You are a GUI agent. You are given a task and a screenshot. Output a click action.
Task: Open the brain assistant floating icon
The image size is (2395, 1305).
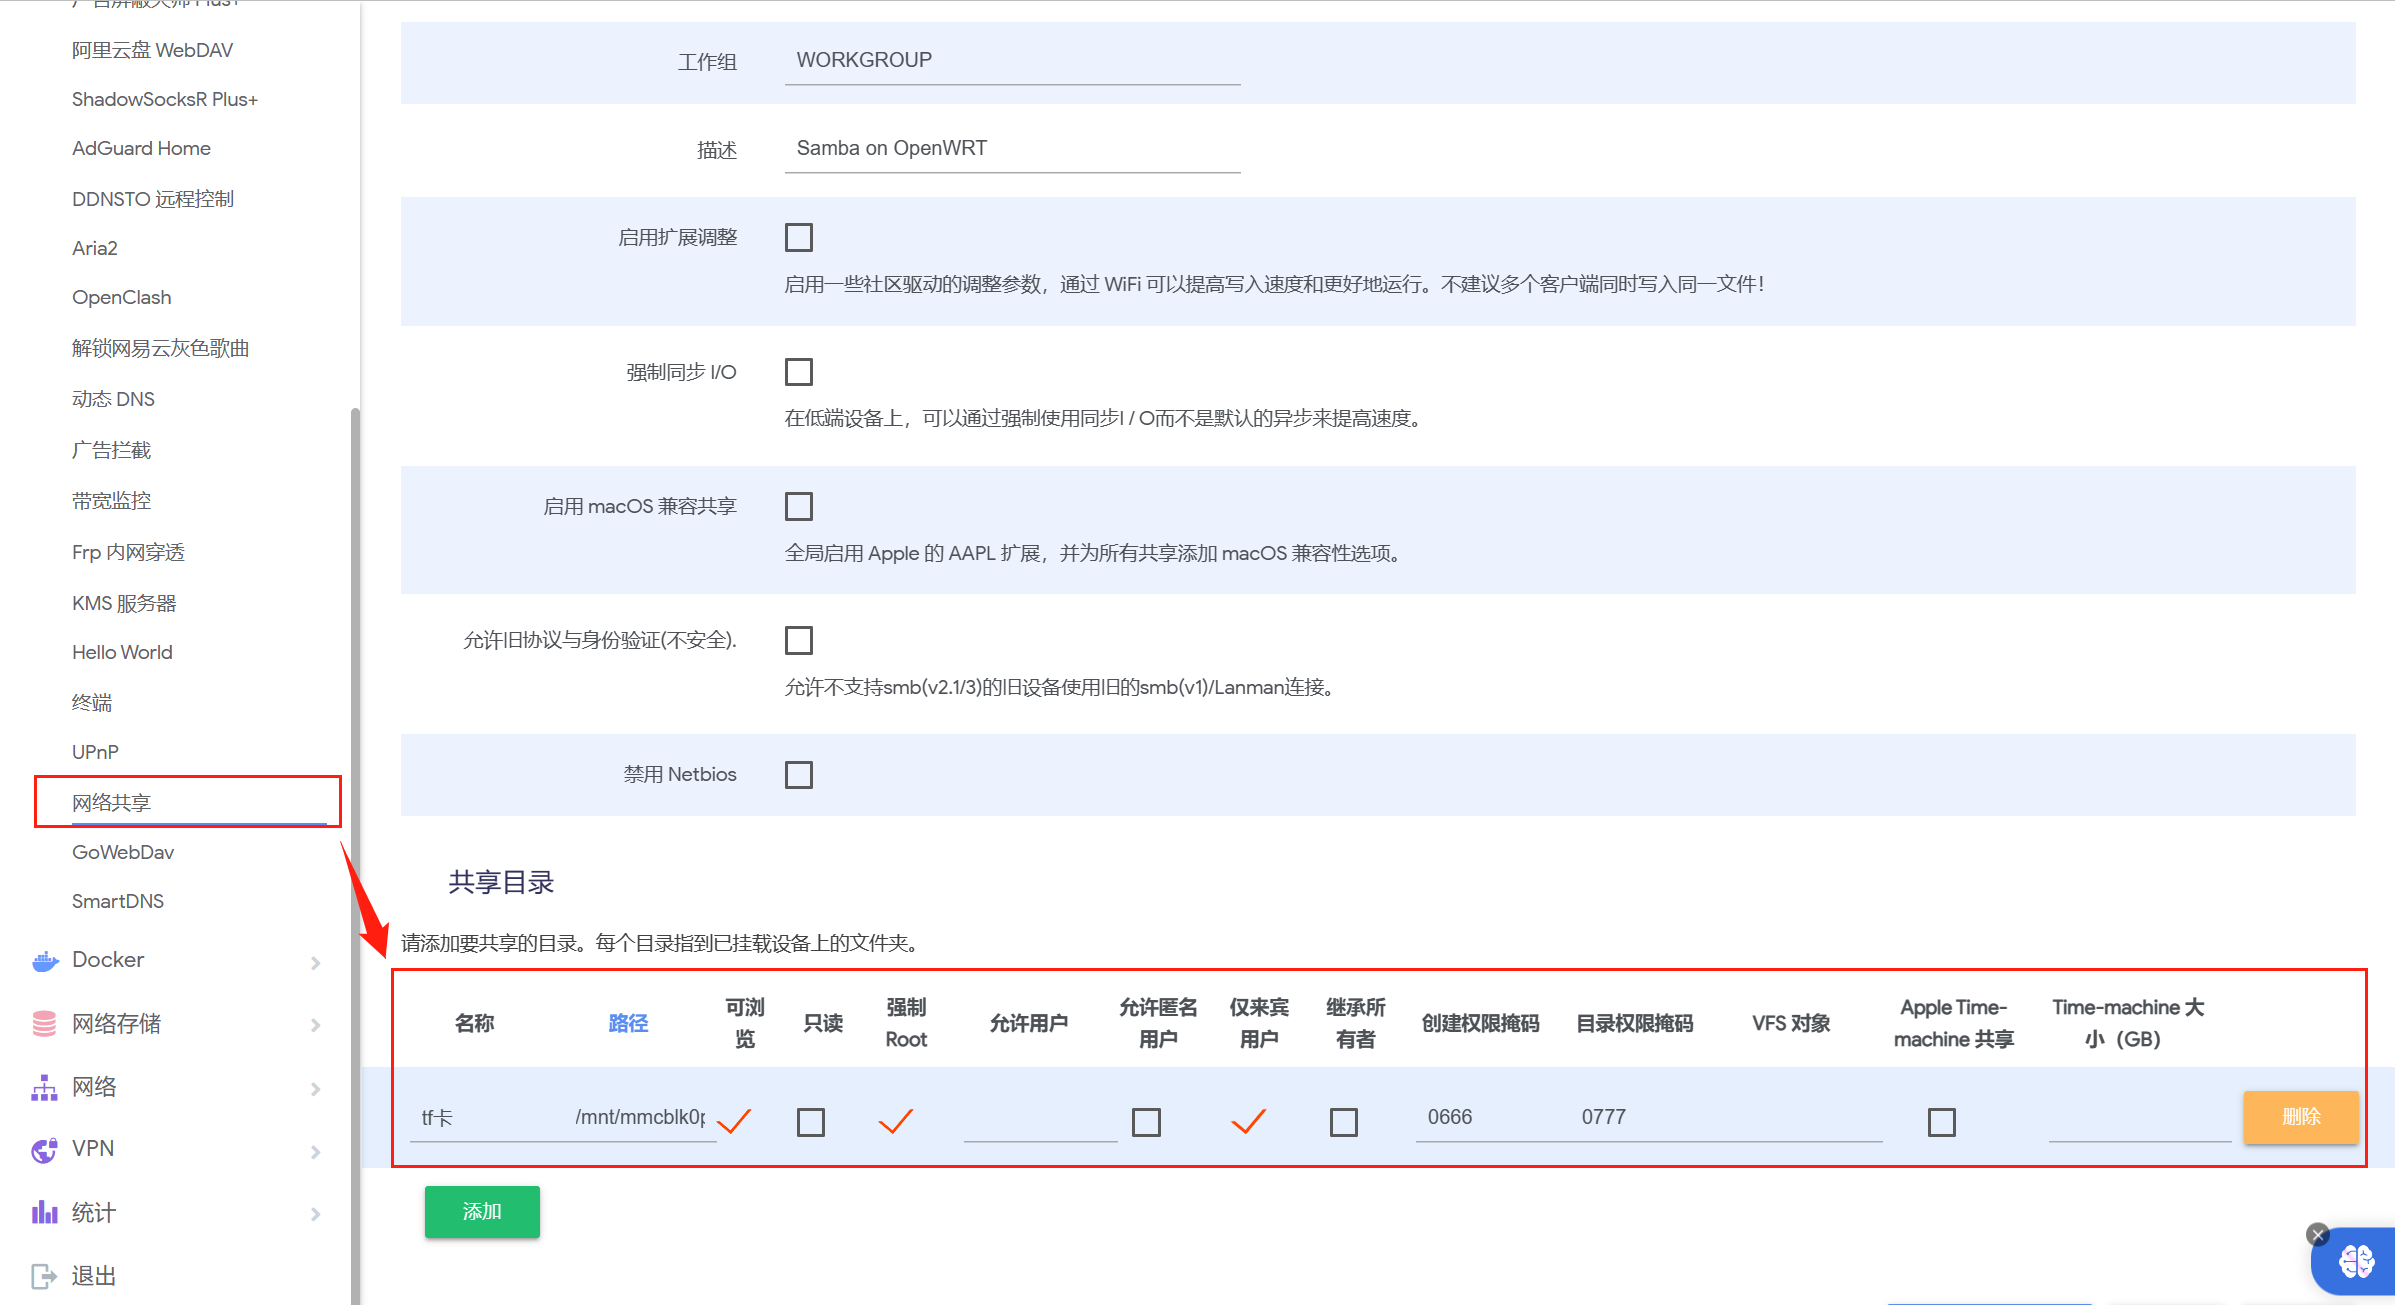point(2356,1262)
